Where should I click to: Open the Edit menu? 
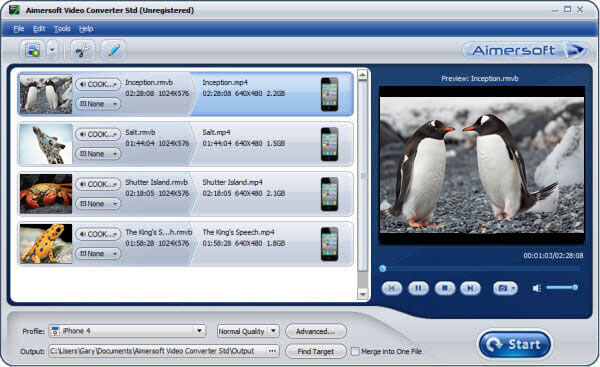tap(39, 29)
